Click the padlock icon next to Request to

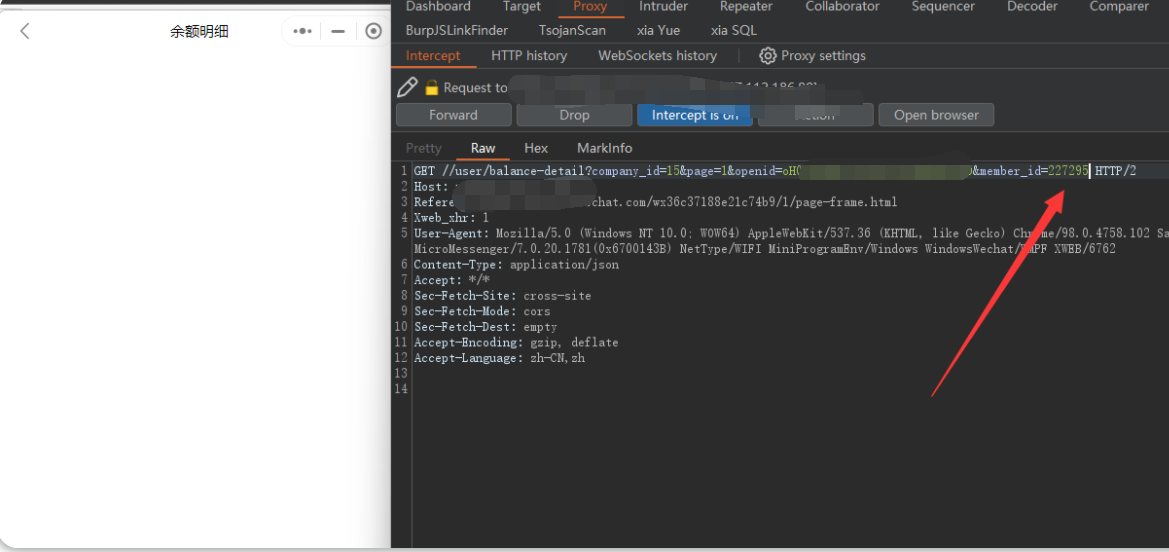[x=432, y=87]
